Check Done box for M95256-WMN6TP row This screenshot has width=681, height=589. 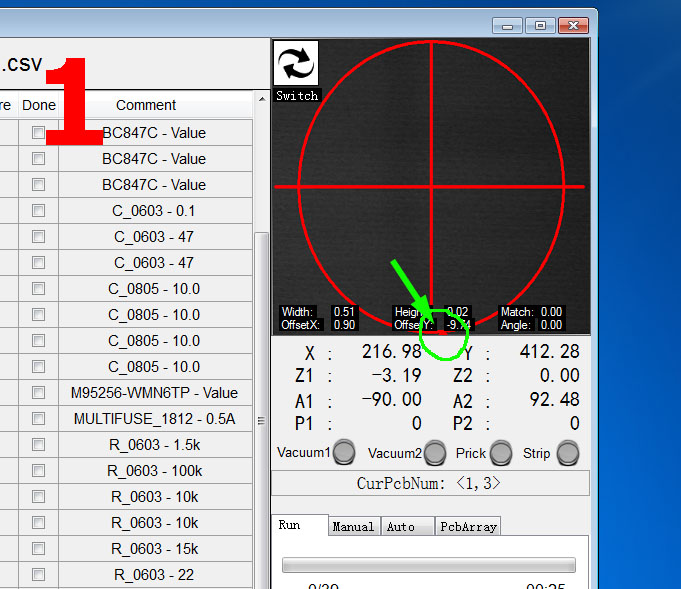click(38, 393)
